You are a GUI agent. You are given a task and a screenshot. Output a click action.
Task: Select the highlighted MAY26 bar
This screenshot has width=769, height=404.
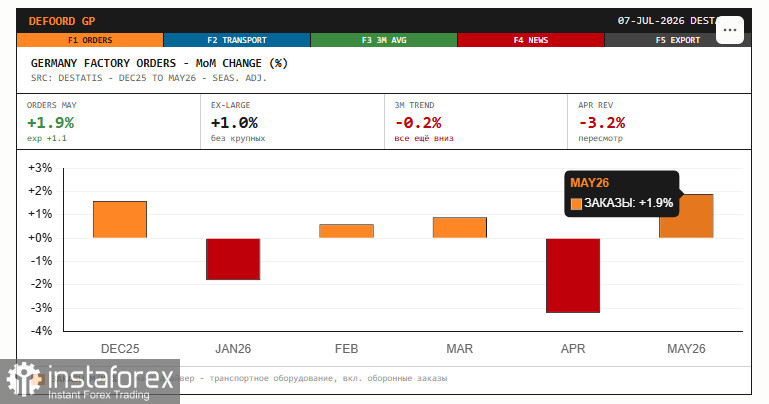tap(686, 216)
